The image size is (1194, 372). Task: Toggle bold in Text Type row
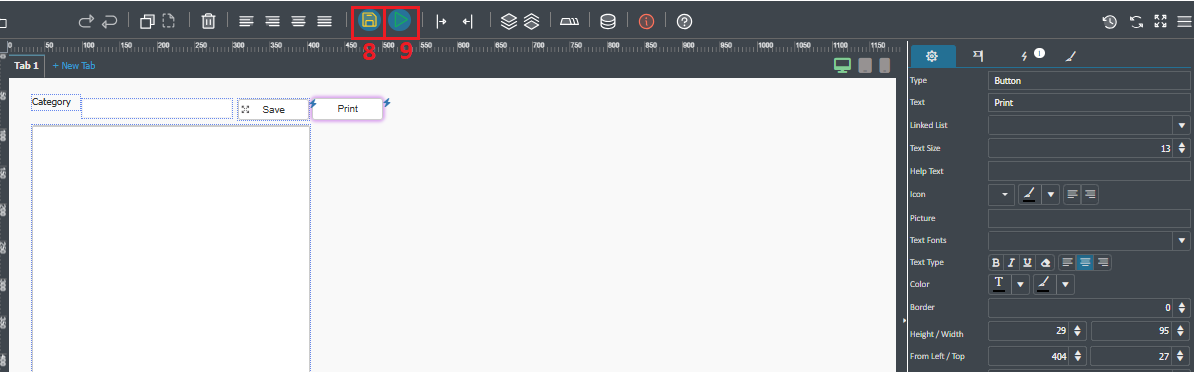[x=996, y=262]
